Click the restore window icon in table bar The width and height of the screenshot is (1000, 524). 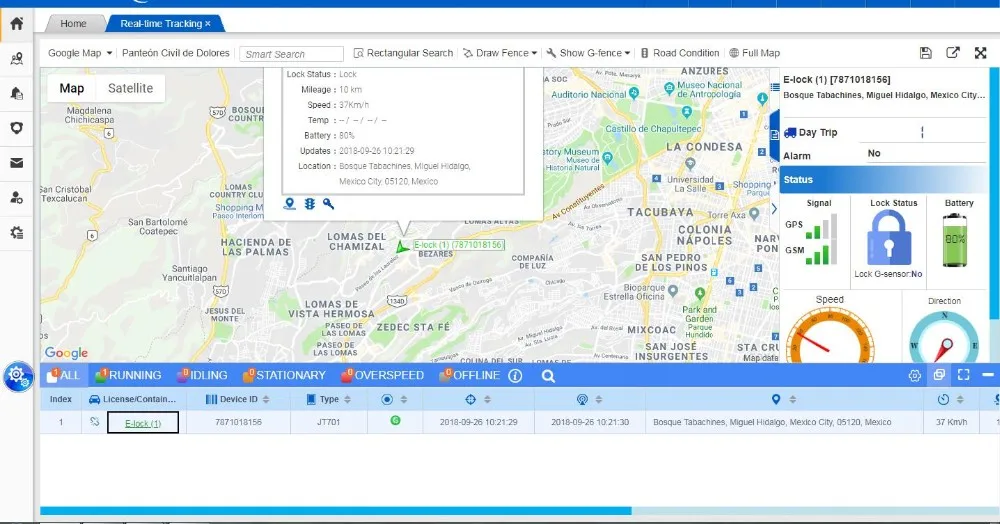click(x=939, y=375)
